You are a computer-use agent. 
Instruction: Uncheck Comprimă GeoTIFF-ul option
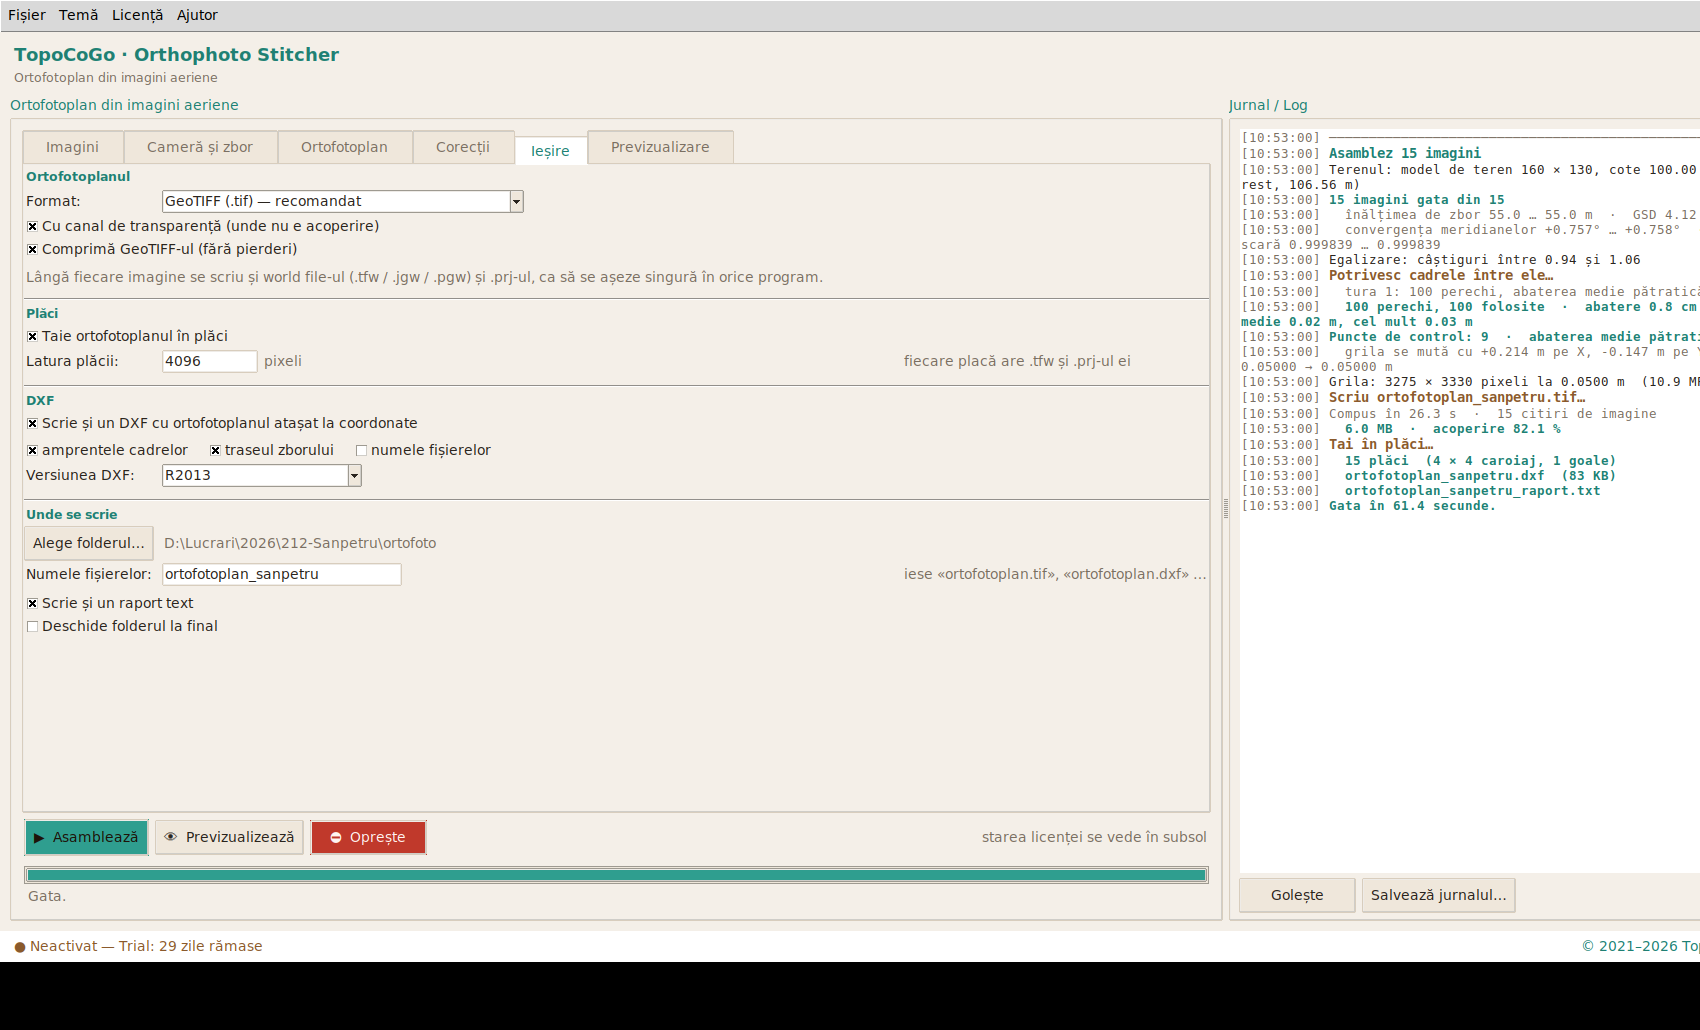32,250
